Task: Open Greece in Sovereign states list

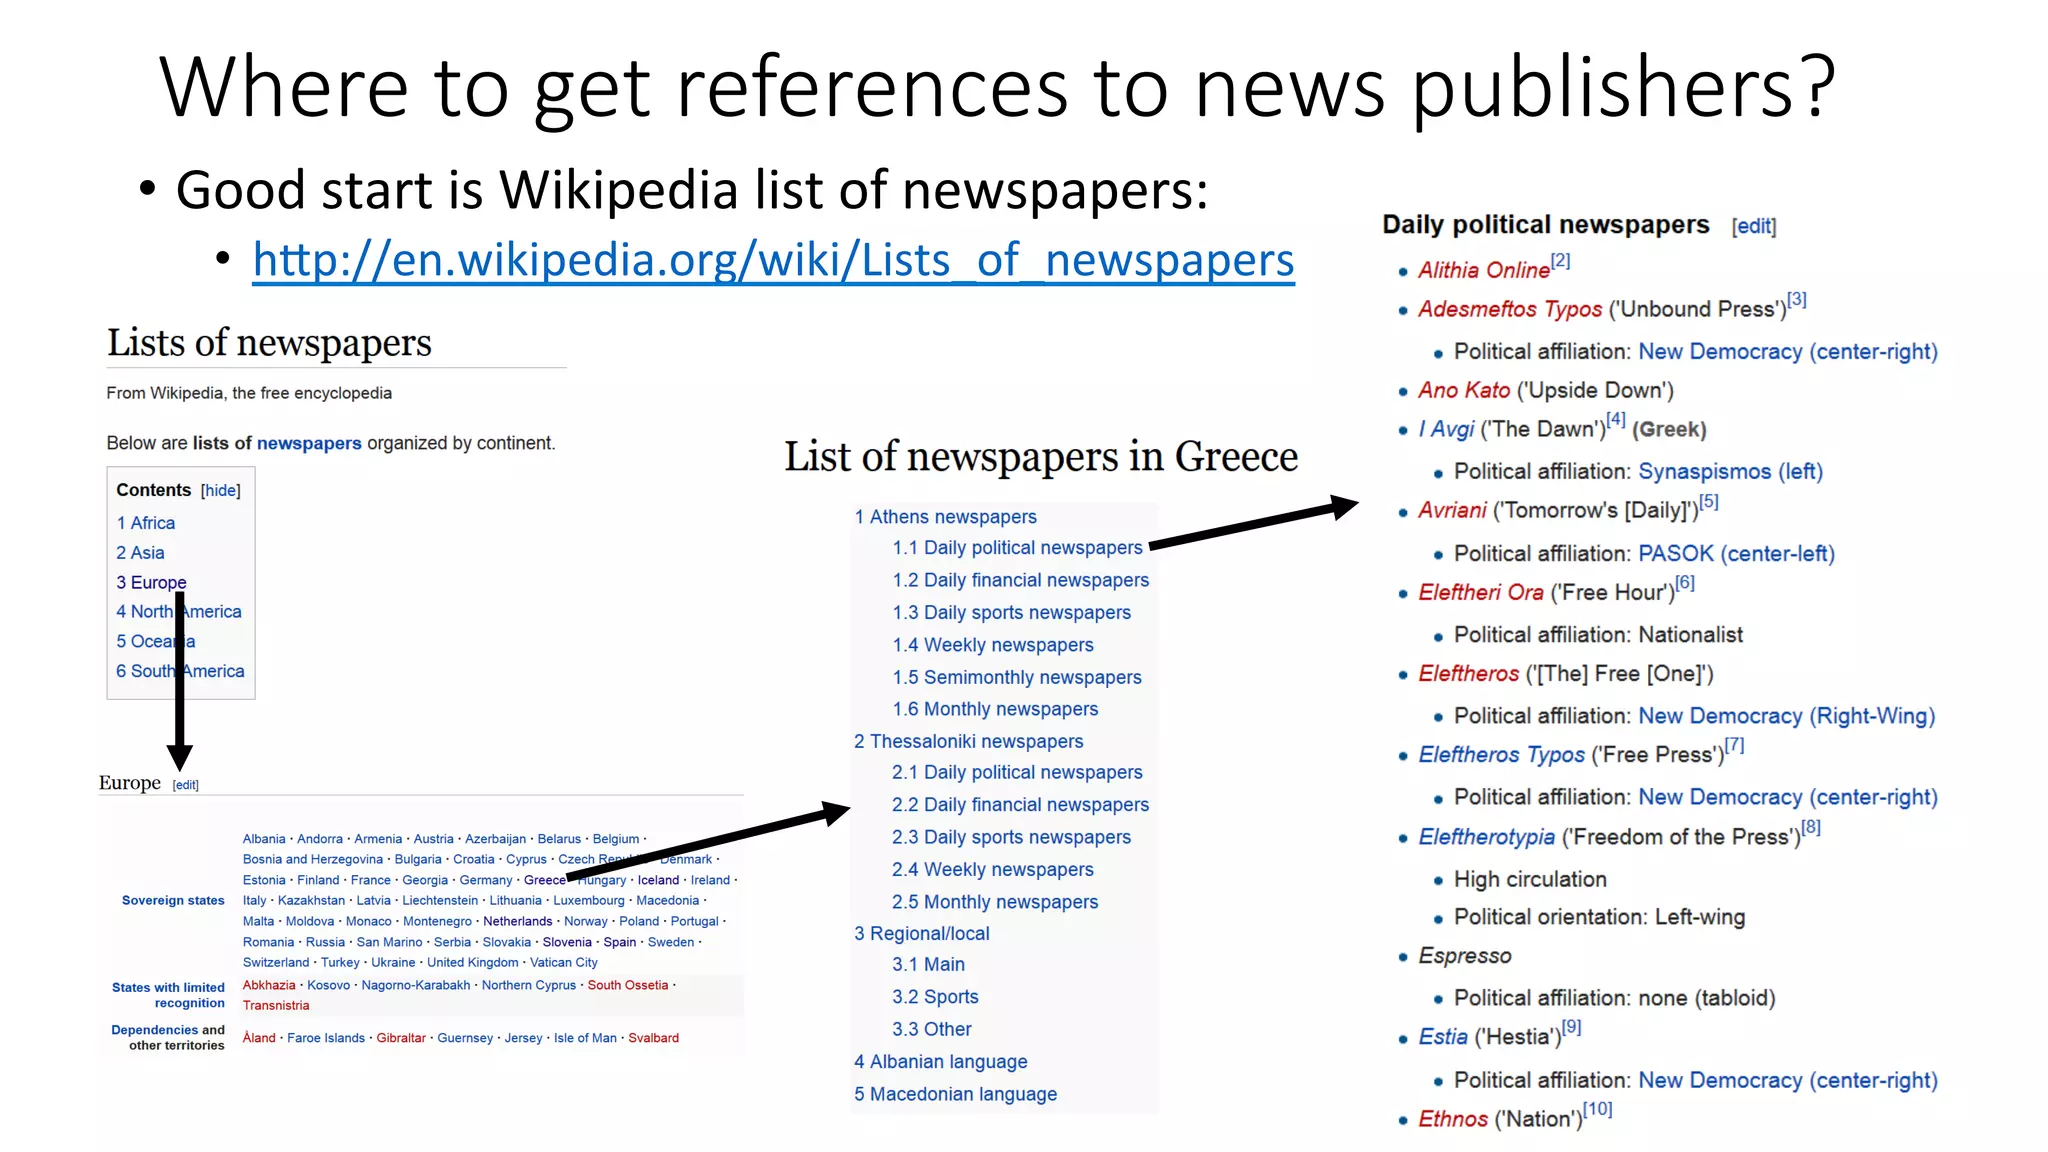Action: [545, 880]
